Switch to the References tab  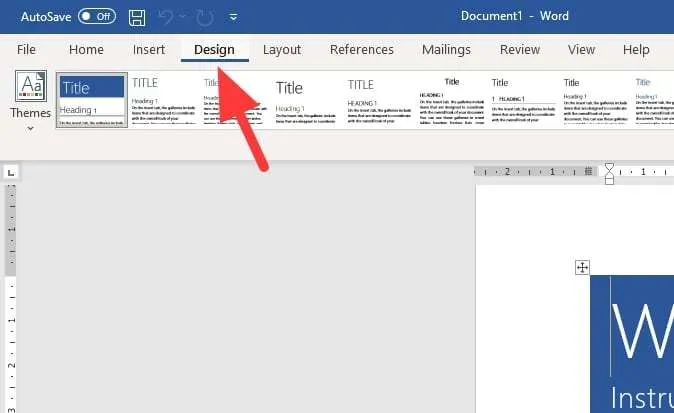point(362,49)
